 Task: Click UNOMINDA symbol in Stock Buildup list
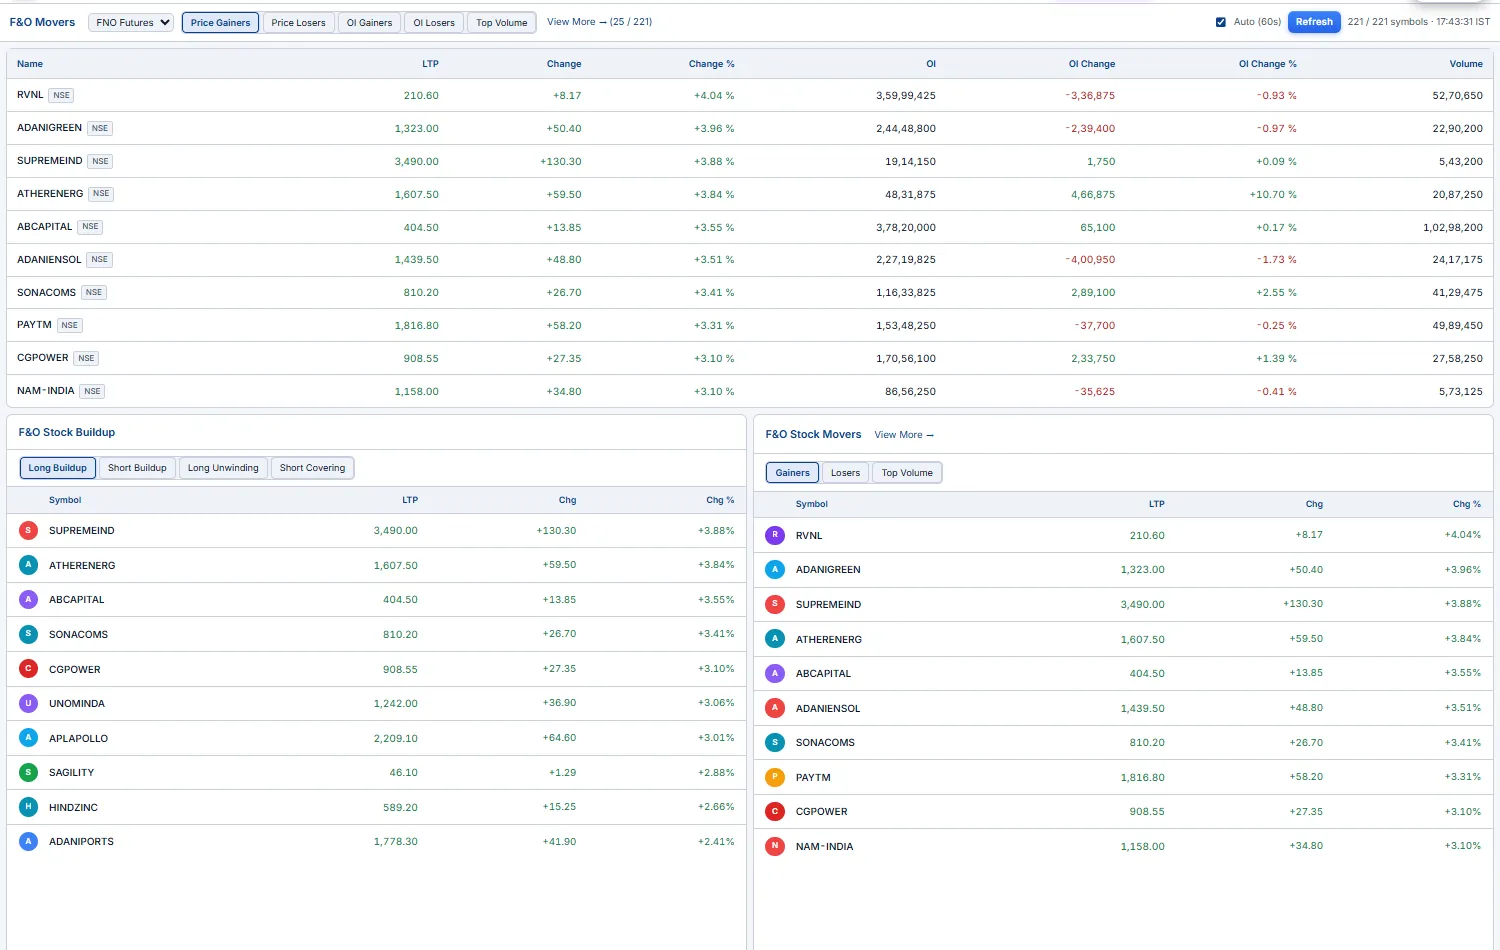77,704
